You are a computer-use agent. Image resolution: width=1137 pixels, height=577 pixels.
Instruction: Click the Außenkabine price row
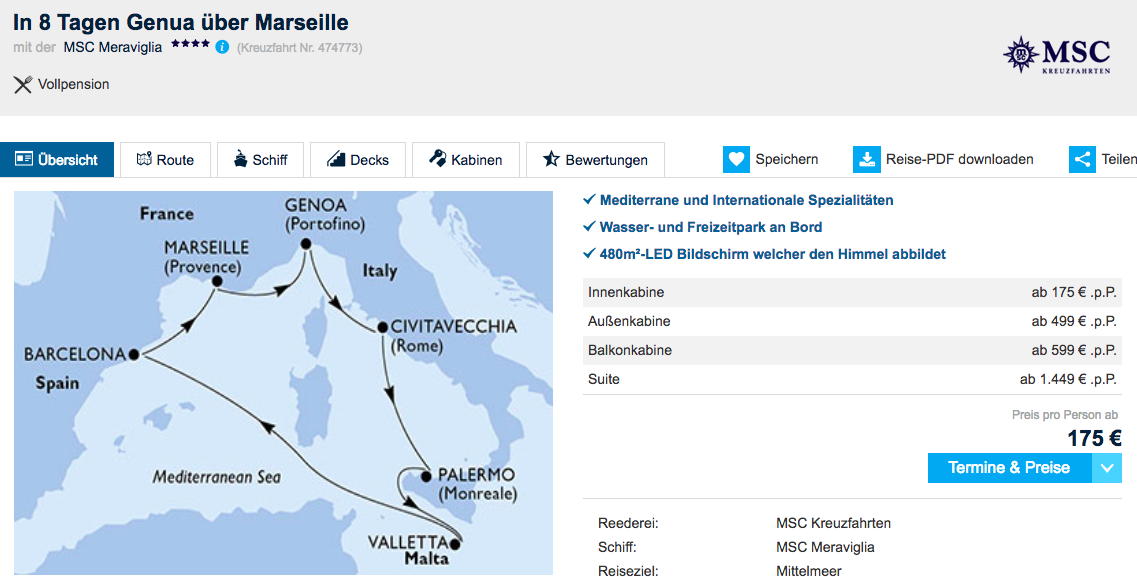(x=852, y=321)
